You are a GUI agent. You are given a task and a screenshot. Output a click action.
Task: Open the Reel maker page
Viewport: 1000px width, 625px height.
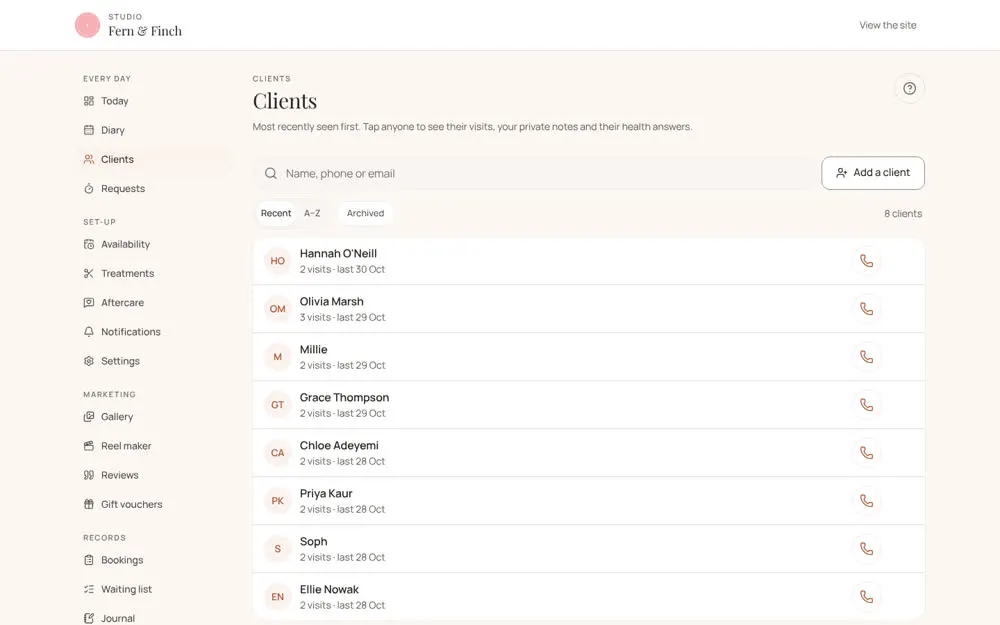[x=153, y=446]
